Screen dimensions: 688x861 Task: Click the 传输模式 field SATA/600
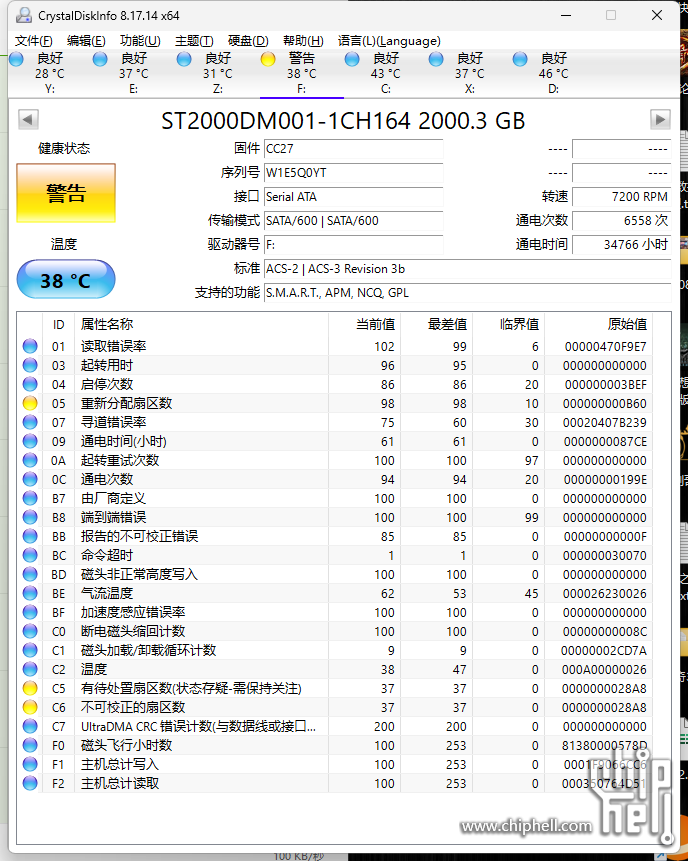[x=354, y=221]
